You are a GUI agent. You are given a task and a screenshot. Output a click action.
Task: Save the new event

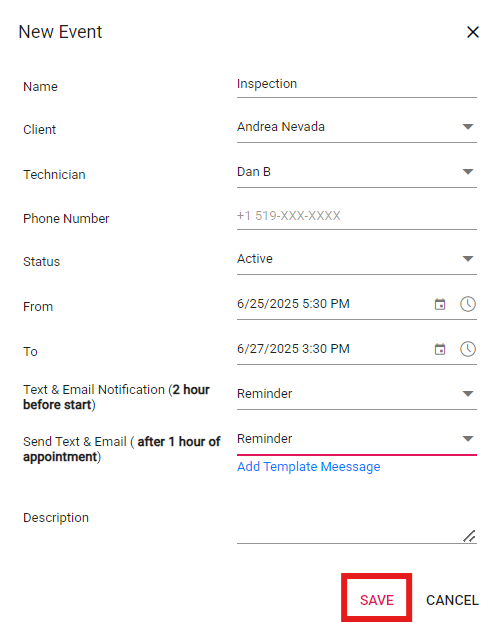tap(377, 600)
